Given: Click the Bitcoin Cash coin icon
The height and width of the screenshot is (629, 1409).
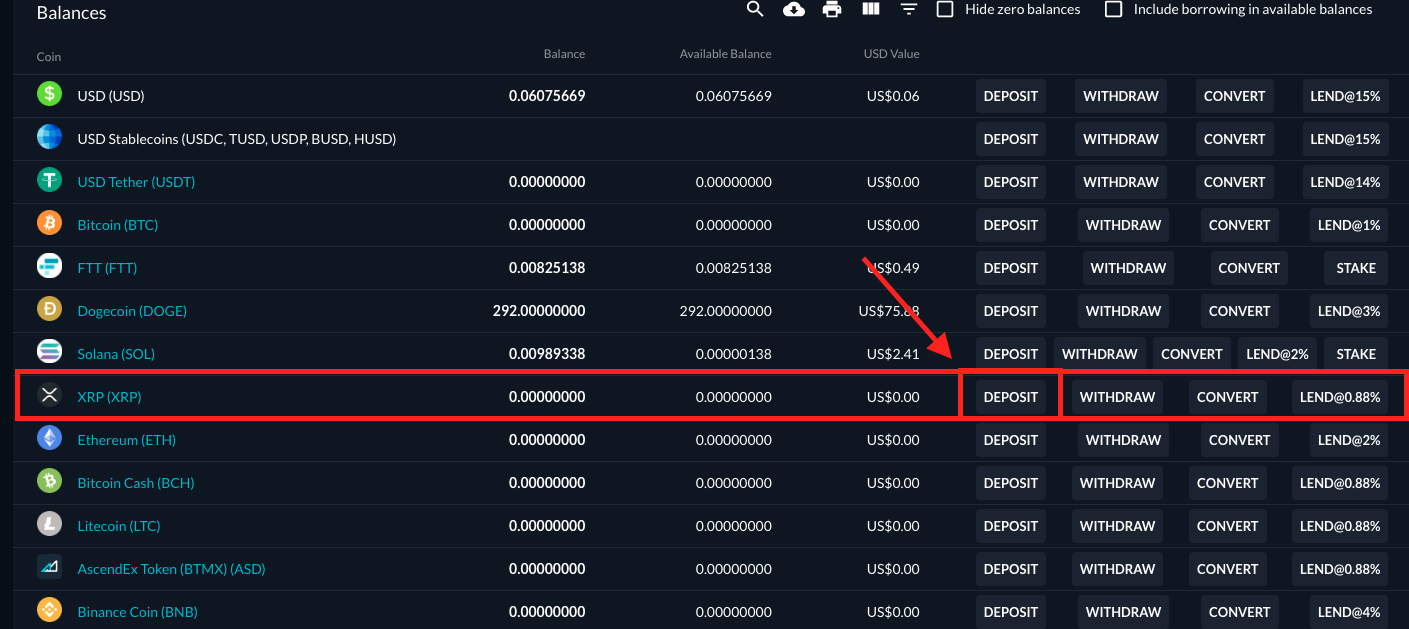Looking at the screenshot, I should click(49, 481).
